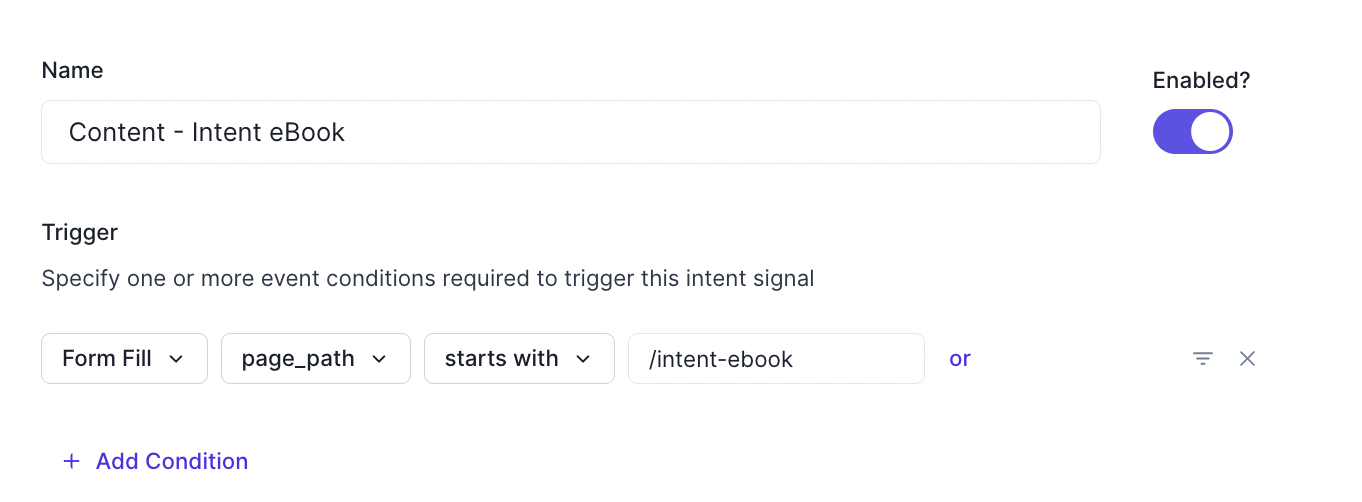
Task: Open the Form Fill event type dropdown
Action: (x=124, y=358)
